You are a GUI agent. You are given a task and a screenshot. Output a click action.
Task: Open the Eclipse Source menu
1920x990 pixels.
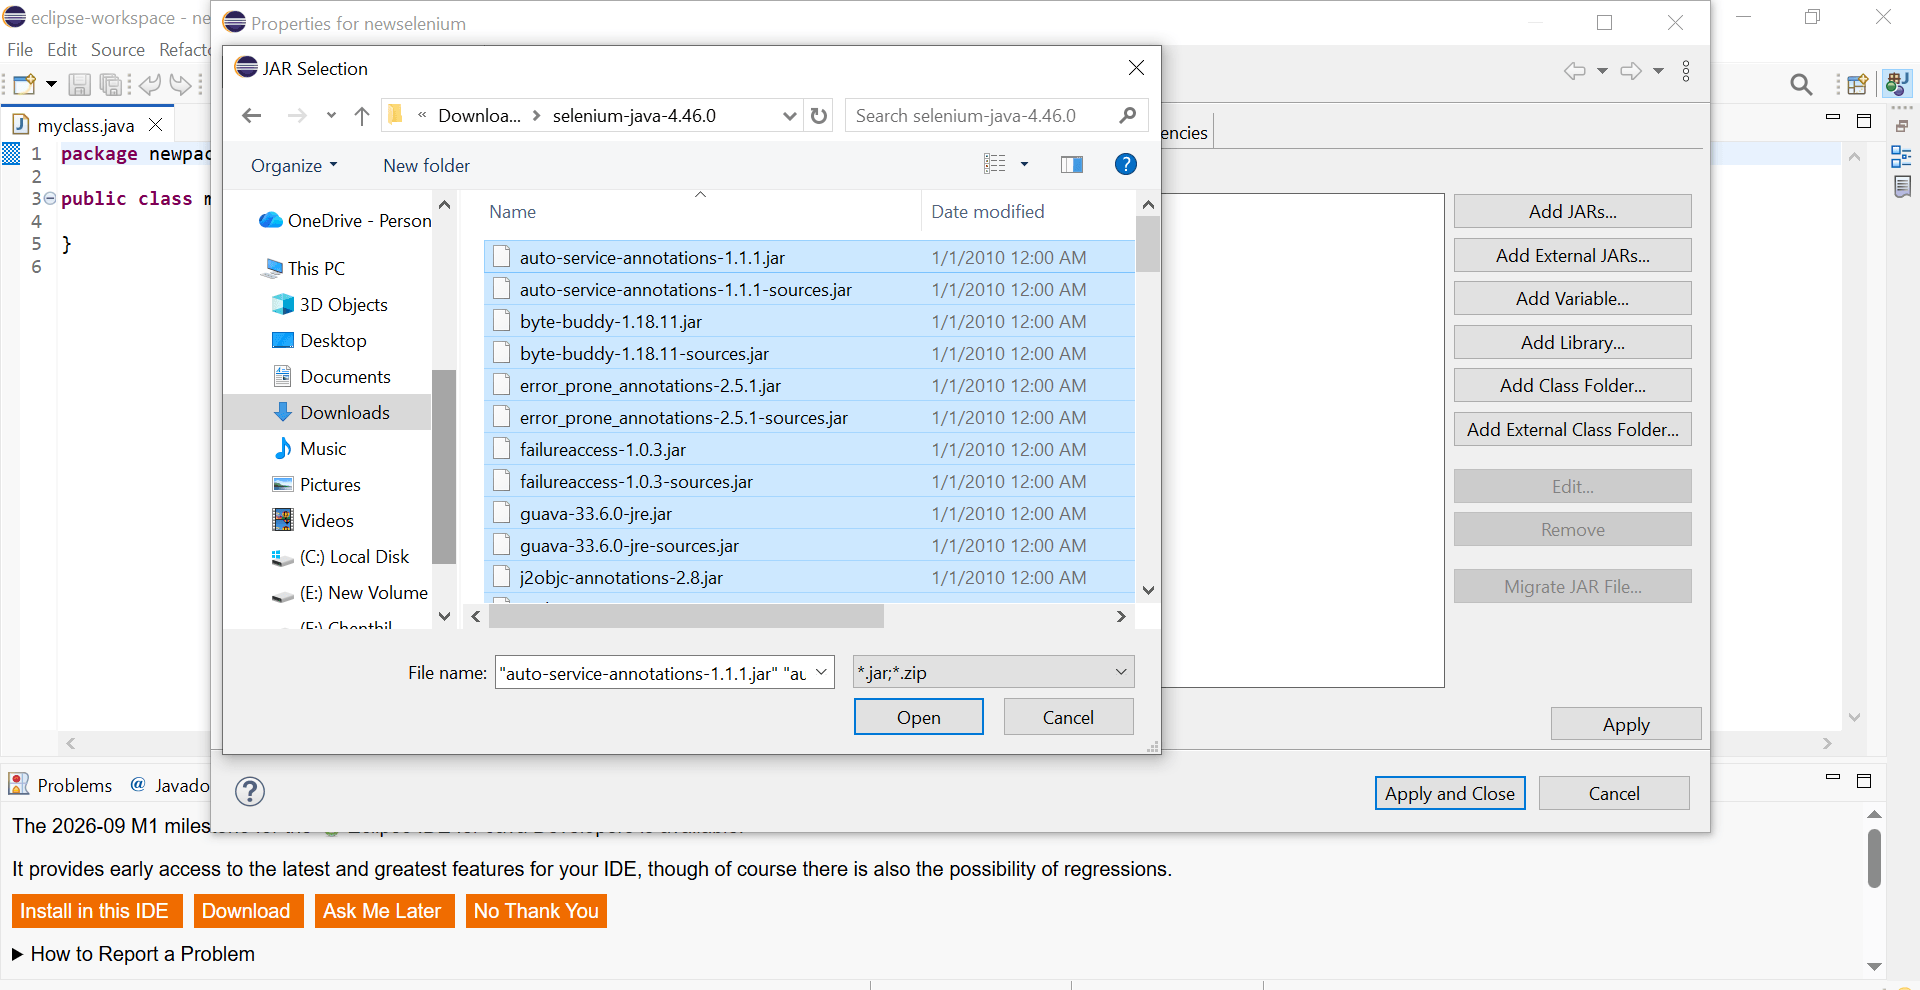pyautogui.click(x=118, y=50)
